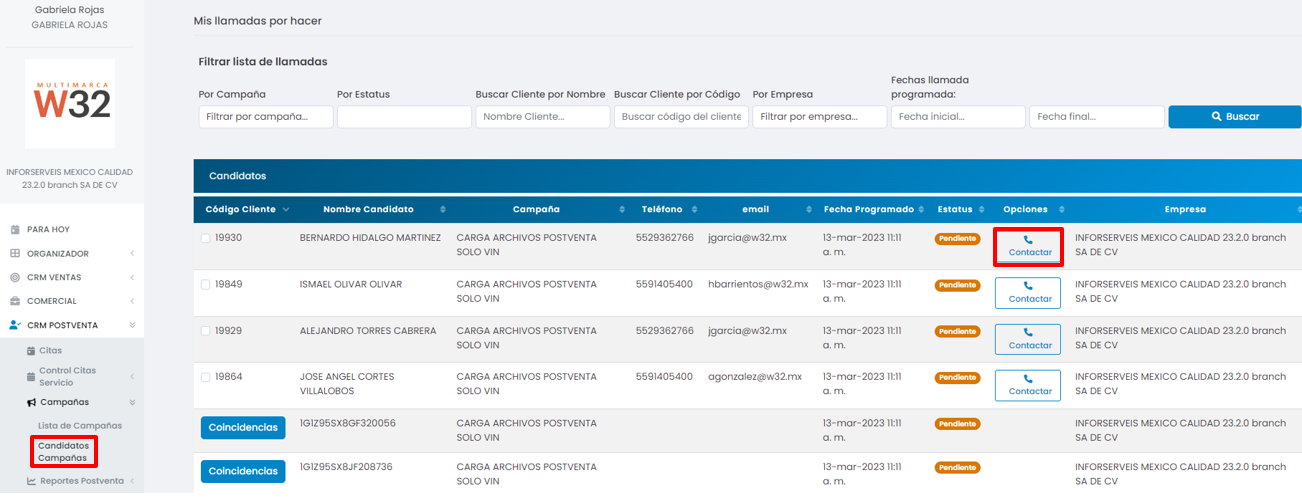Click the W32 Multimarca logo
This screenshot has width=1302, height=500.
tap(70, 104)
